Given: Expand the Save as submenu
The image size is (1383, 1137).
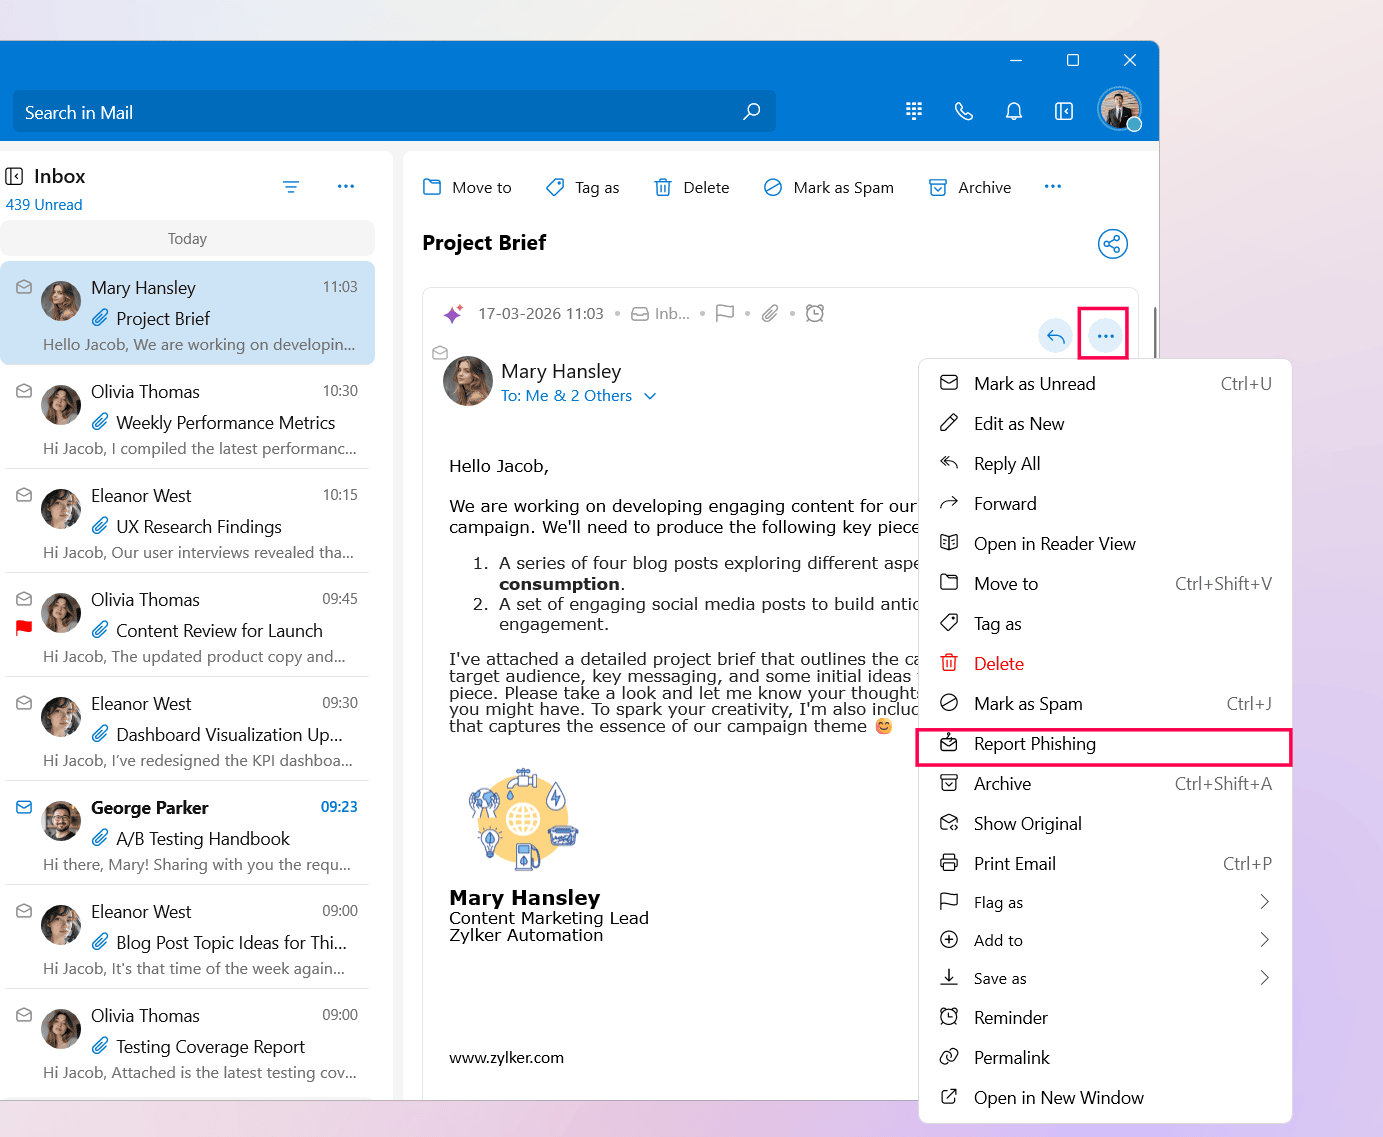Looking at the screenshot, I should pyautogui.click(x=1264, y=978).
